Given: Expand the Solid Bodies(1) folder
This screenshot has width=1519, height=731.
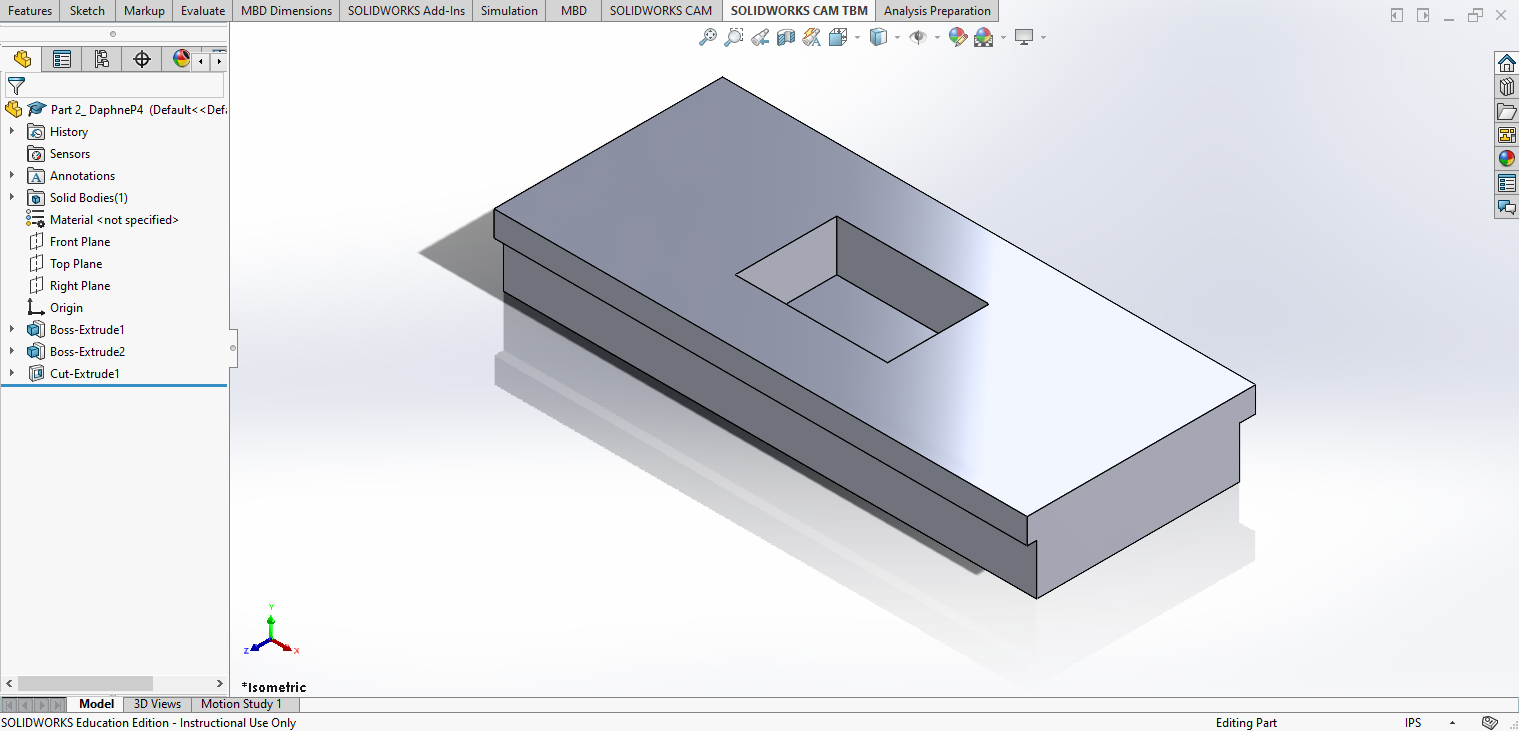Looking at the screenshot, I should (x=12, y=197).
